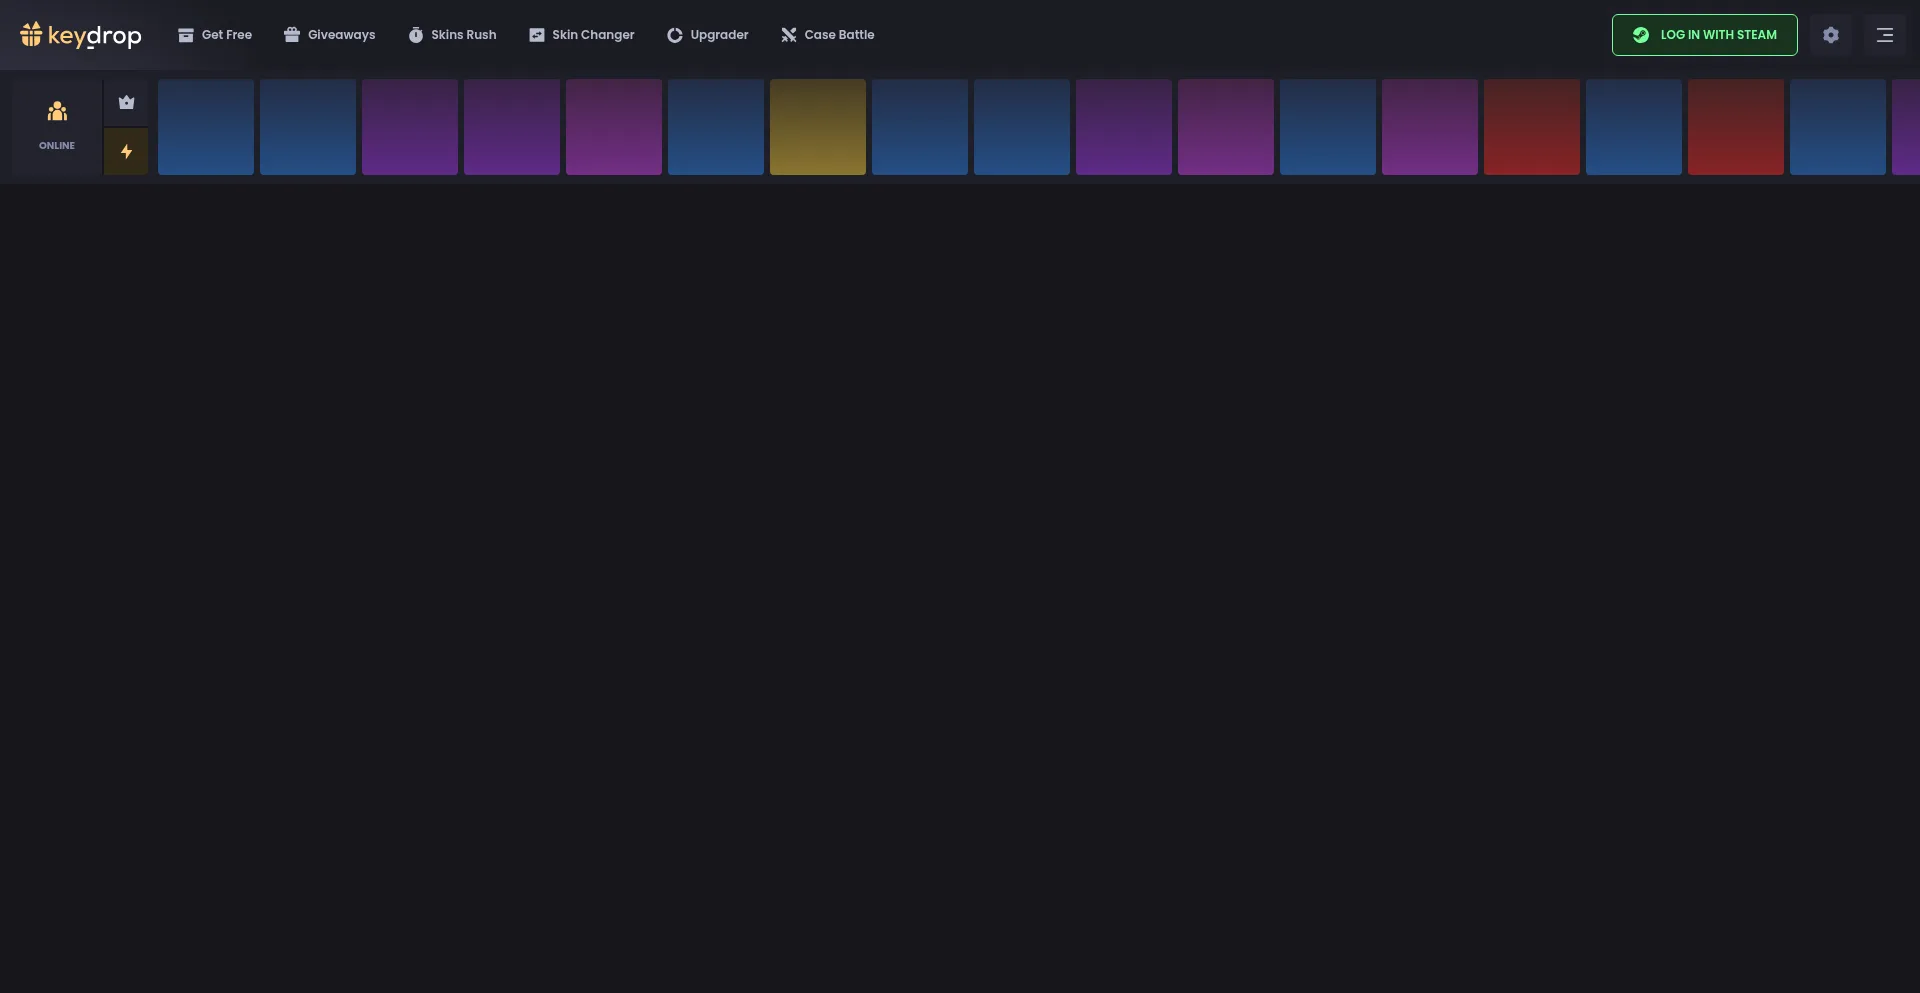Image resolution: width=1920 pixels, height=993 pixels.
Task: Open the pink tile left of first red tile
Action: click(x=1430, y=127)
